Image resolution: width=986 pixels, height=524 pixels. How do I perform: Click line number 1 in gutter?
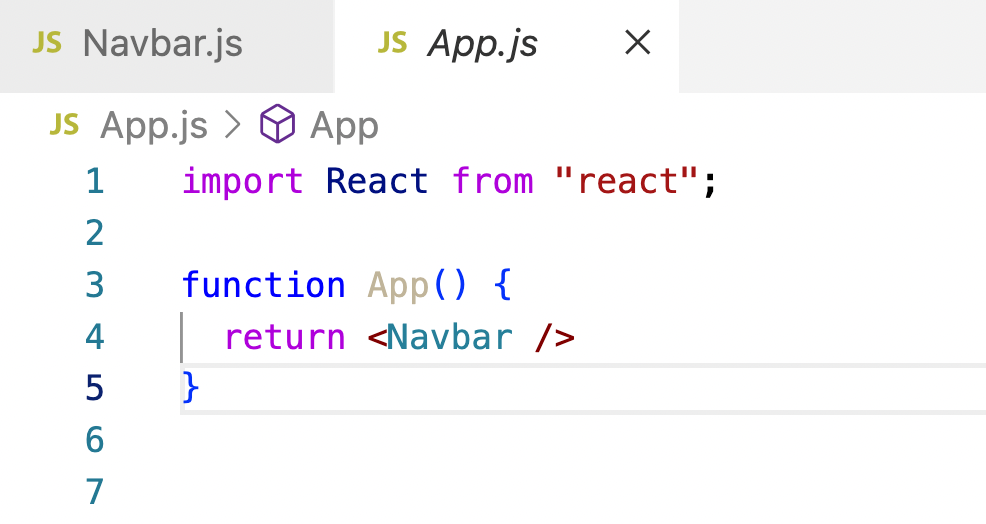[x=94, y=181]
